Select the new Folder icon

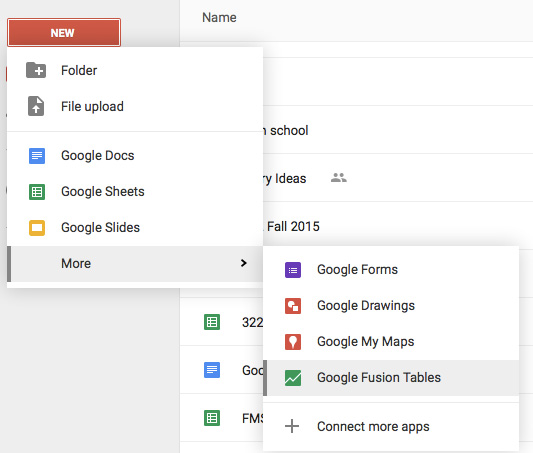[36, 70]
